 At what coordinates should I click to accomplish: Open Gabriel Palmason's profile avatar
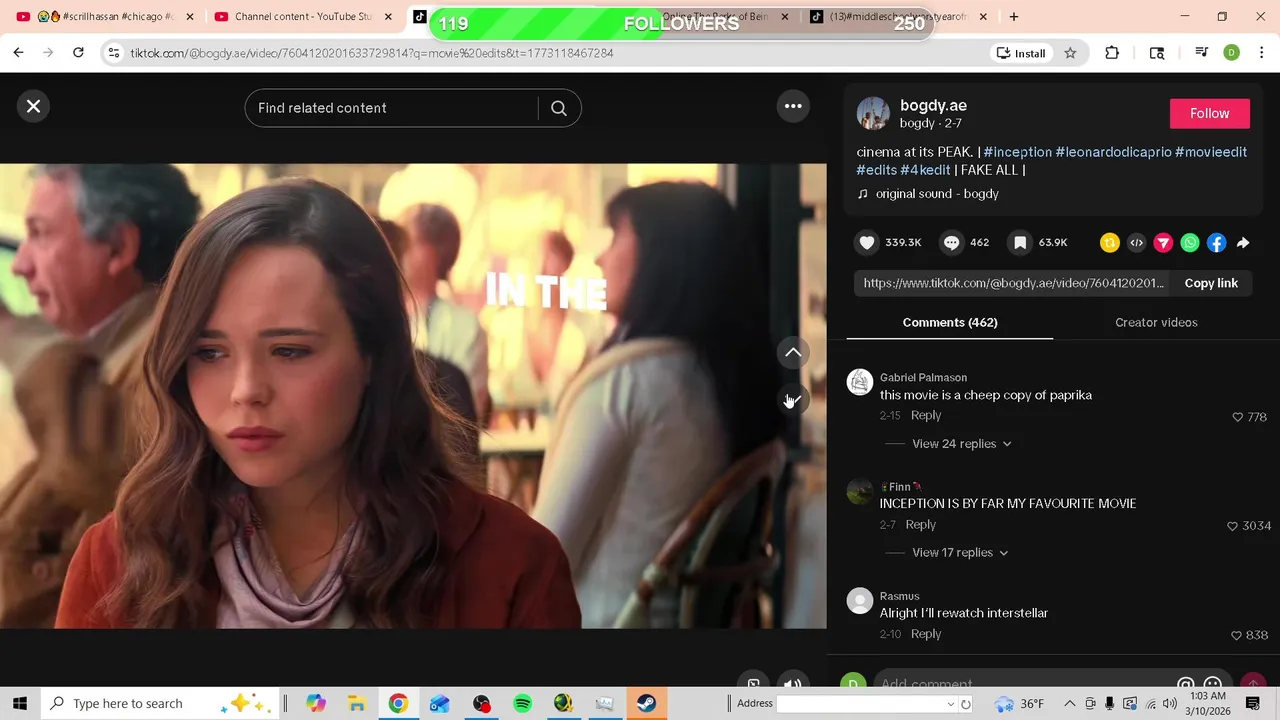(860, 382)
